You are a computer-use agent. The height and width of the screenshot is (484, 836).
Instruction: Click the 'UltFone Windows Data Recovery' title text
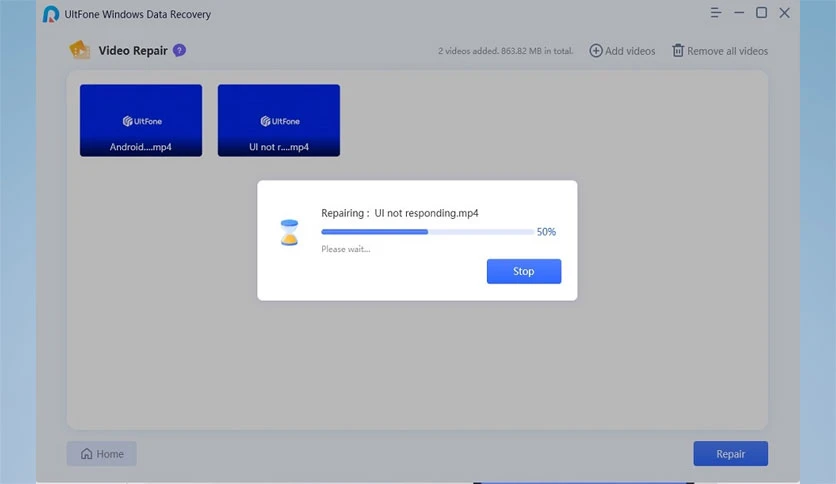[x=138, y=14]
